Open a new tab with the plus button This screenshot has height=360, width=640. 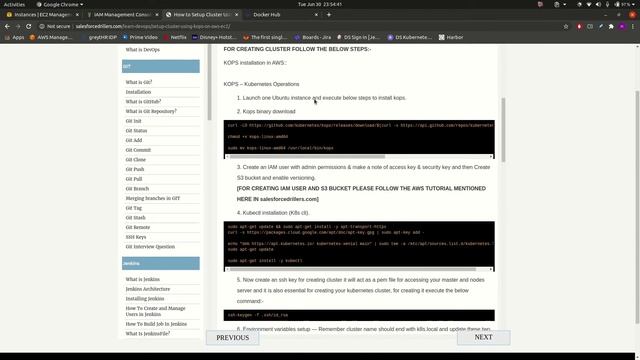(x=329, y=14)
